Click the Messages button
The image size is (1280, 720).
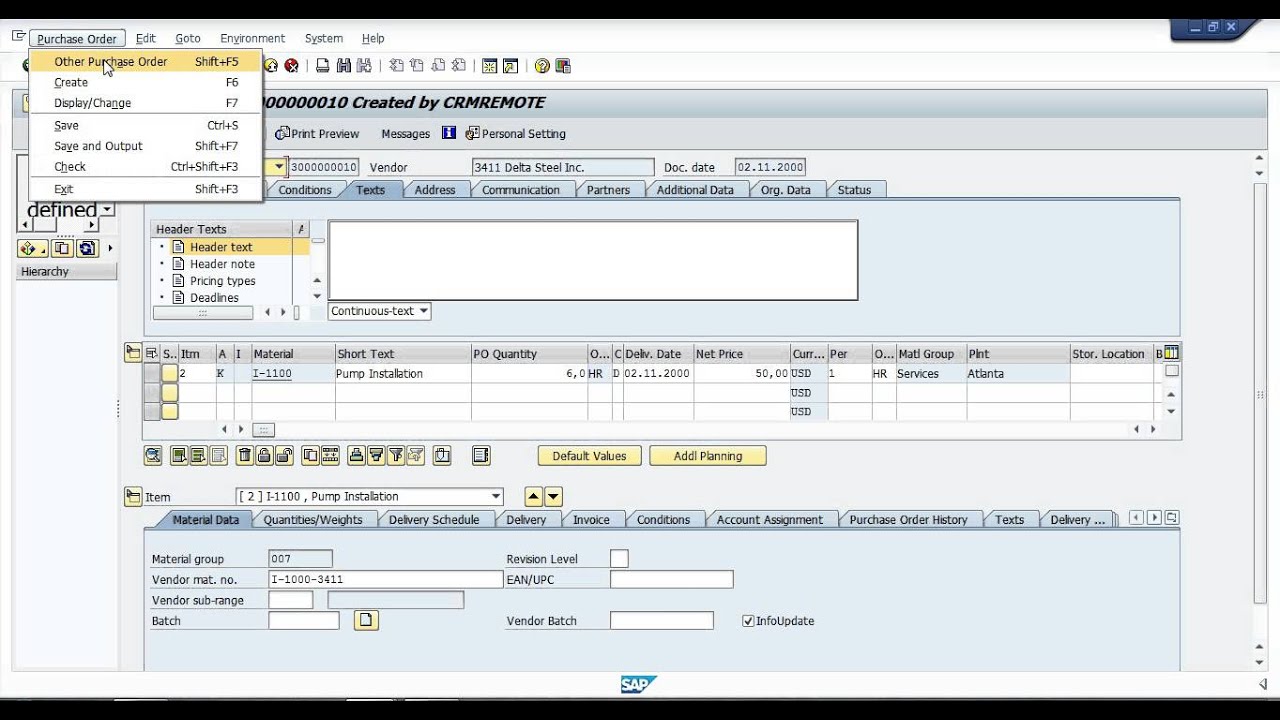pyautogui.click(x=405, y=133)
